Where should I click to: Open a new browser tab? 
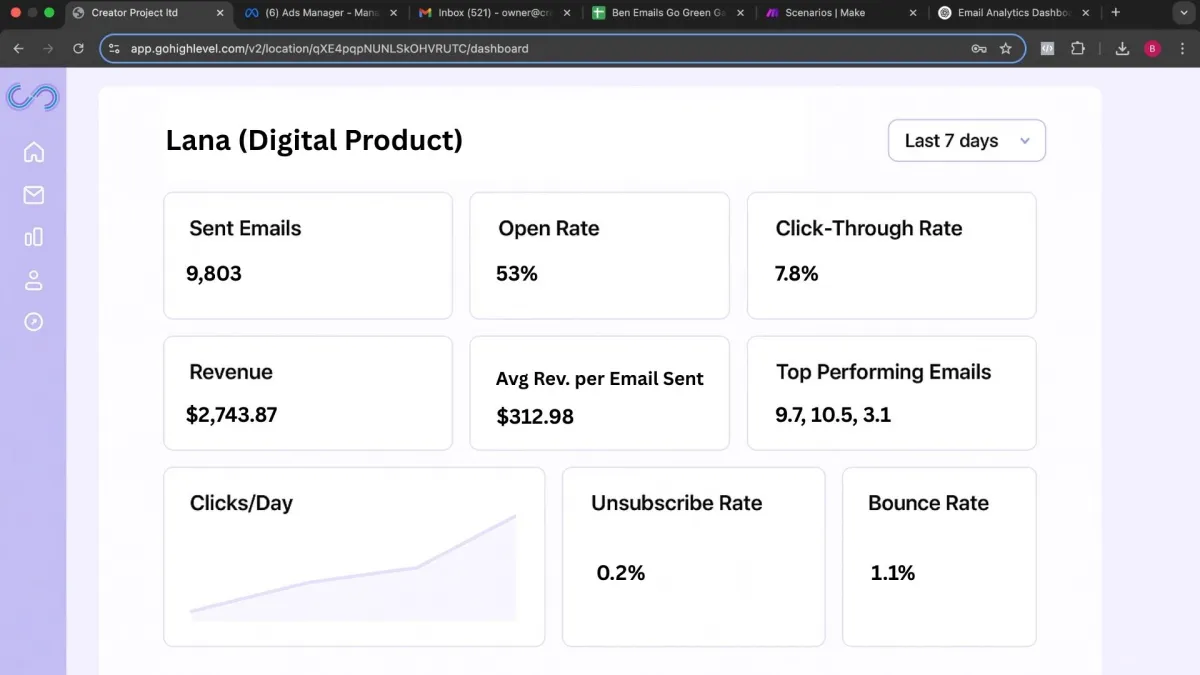1116,13
